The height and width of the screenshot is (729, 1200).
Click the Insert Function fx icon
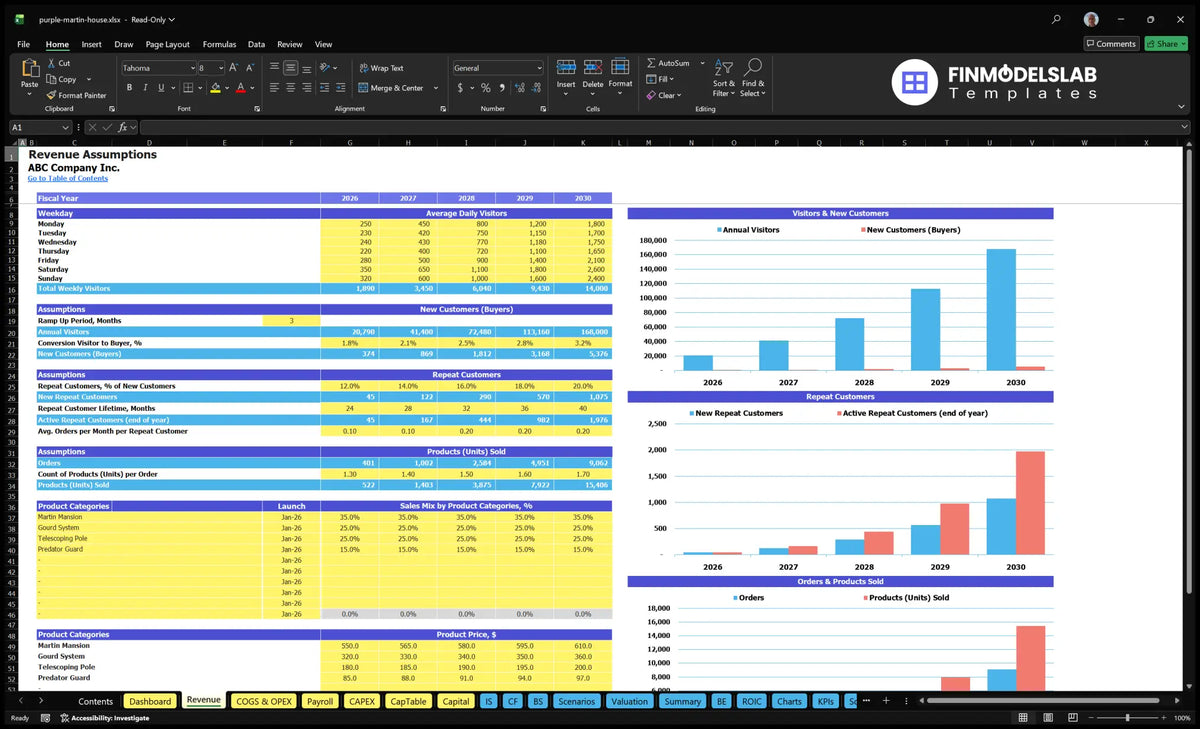(123, 127)
